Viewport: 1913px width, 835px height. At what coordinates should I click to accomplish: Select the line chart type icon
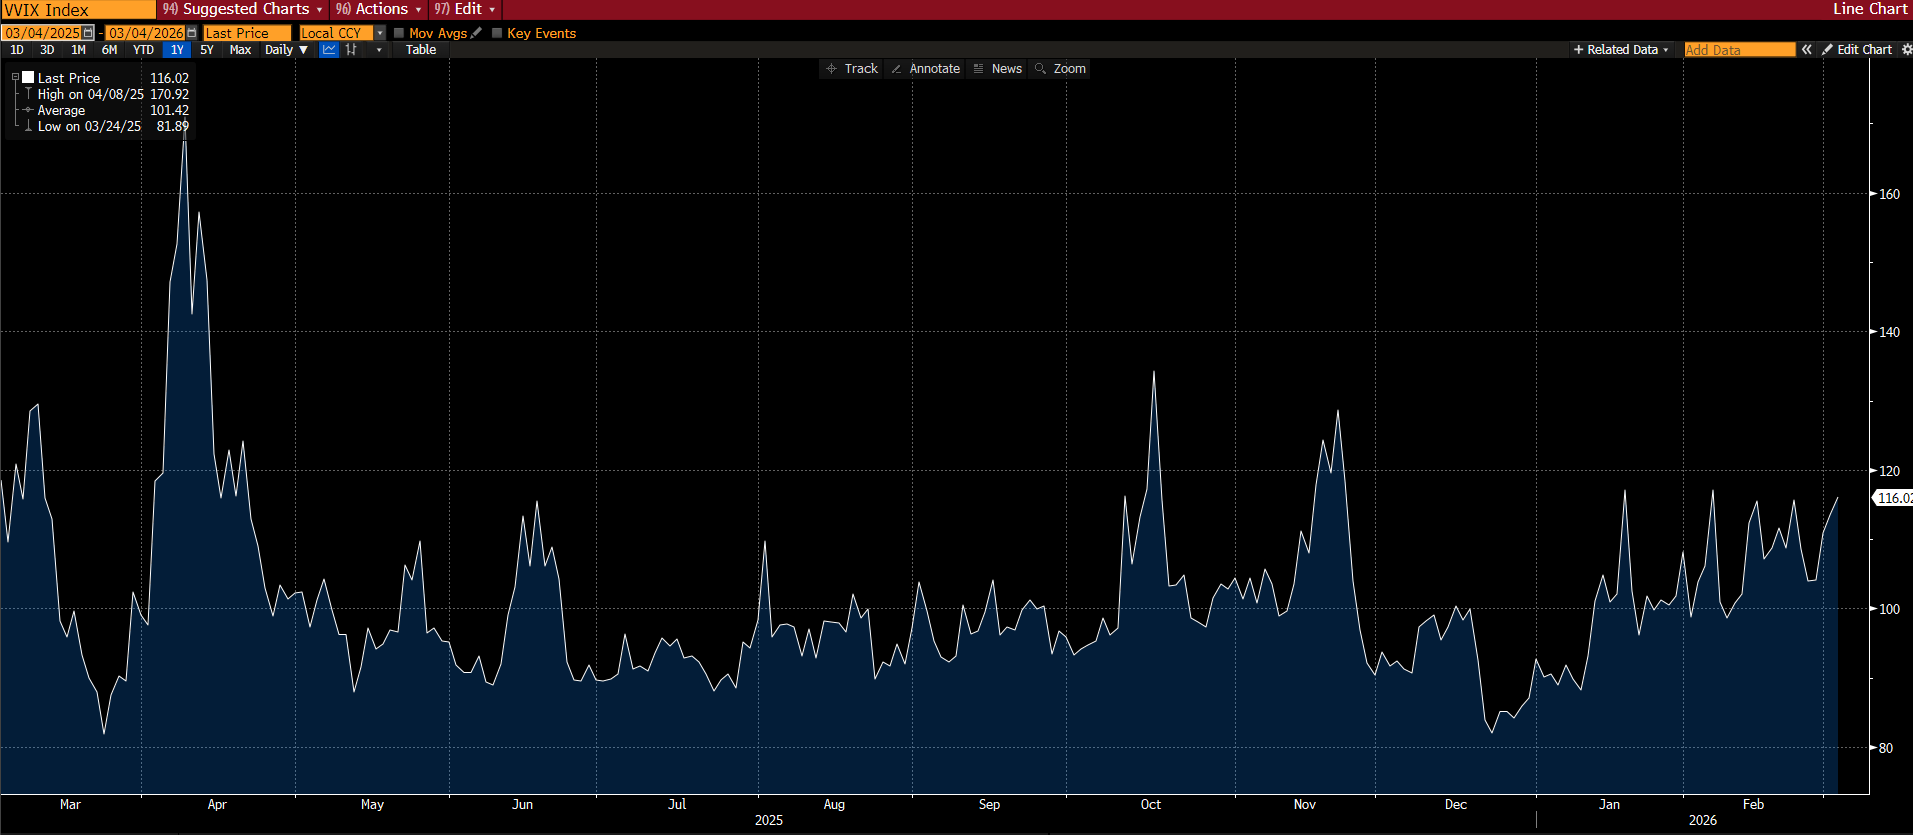pos(329,49)
